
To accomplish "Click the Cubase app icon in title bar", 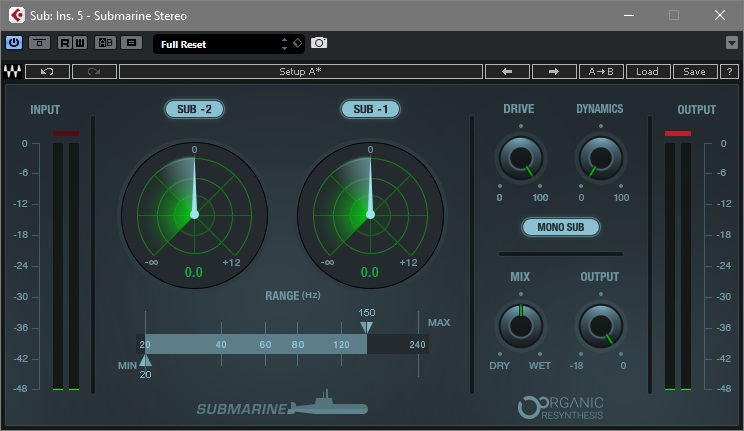I will click(x=17, y=15).
